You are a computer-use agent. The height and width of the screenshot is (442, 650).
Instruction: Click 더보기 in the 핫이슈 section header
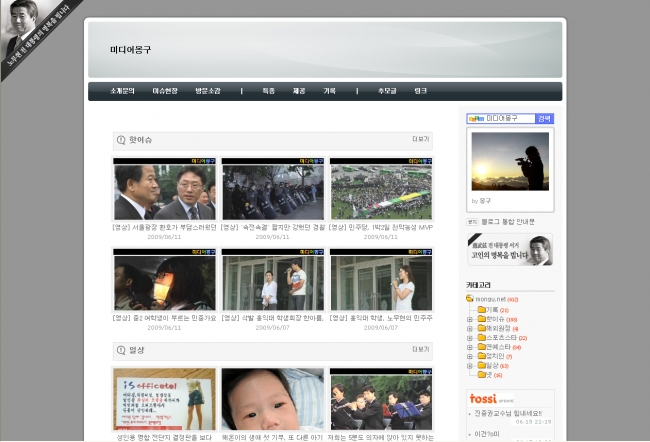click(x=420, y=139)
